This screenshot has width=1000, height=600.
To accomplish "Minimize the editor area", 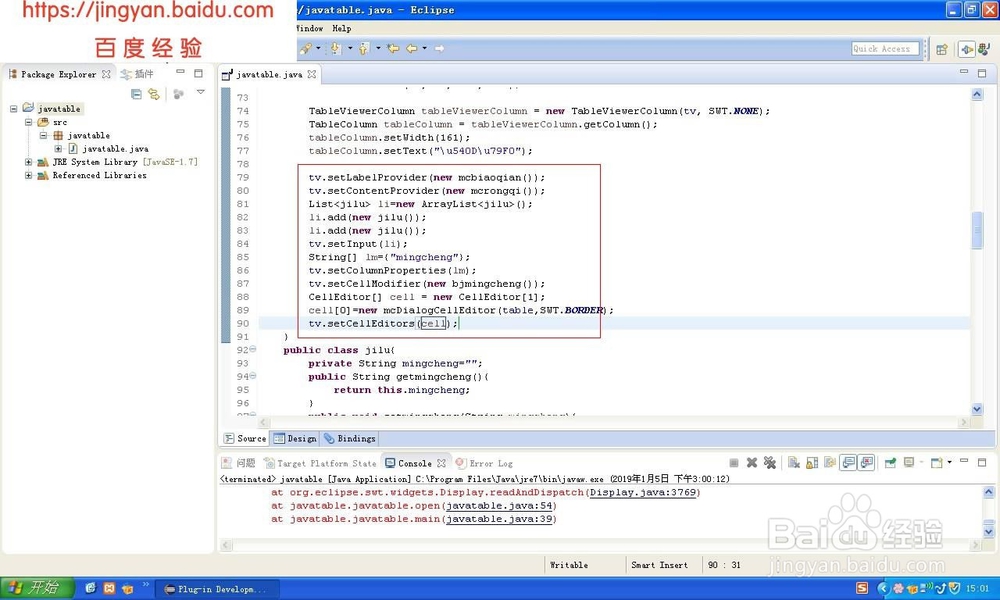I will (x=964, y=72).
